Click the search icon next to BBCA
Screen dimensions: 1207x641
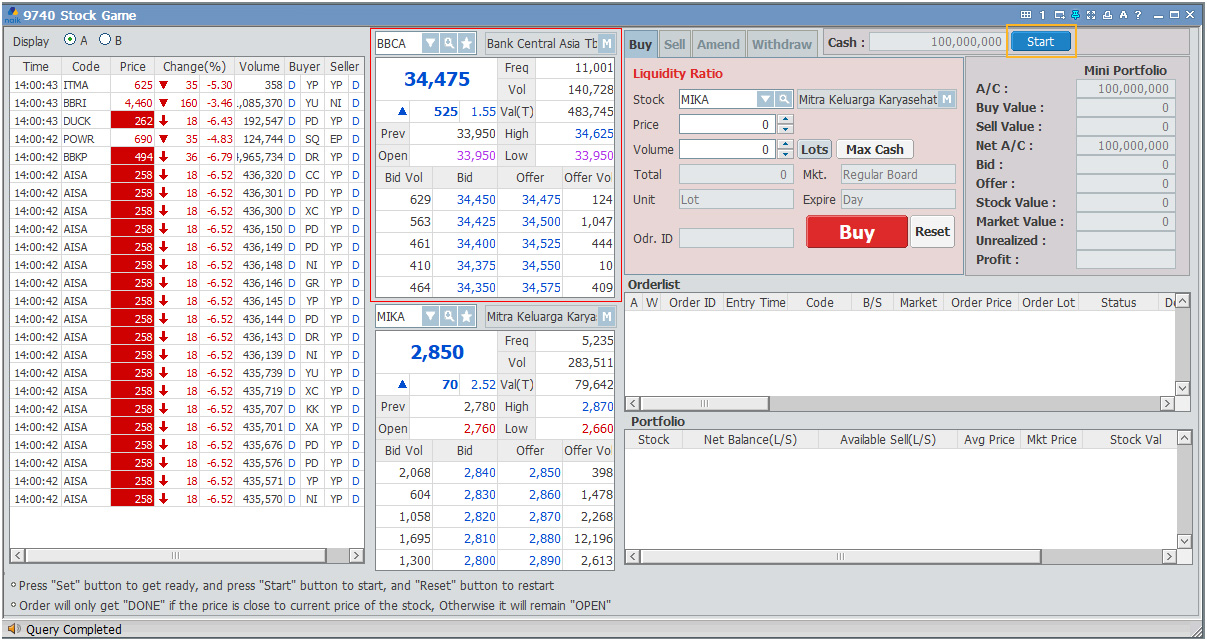(x=449, y=44)
